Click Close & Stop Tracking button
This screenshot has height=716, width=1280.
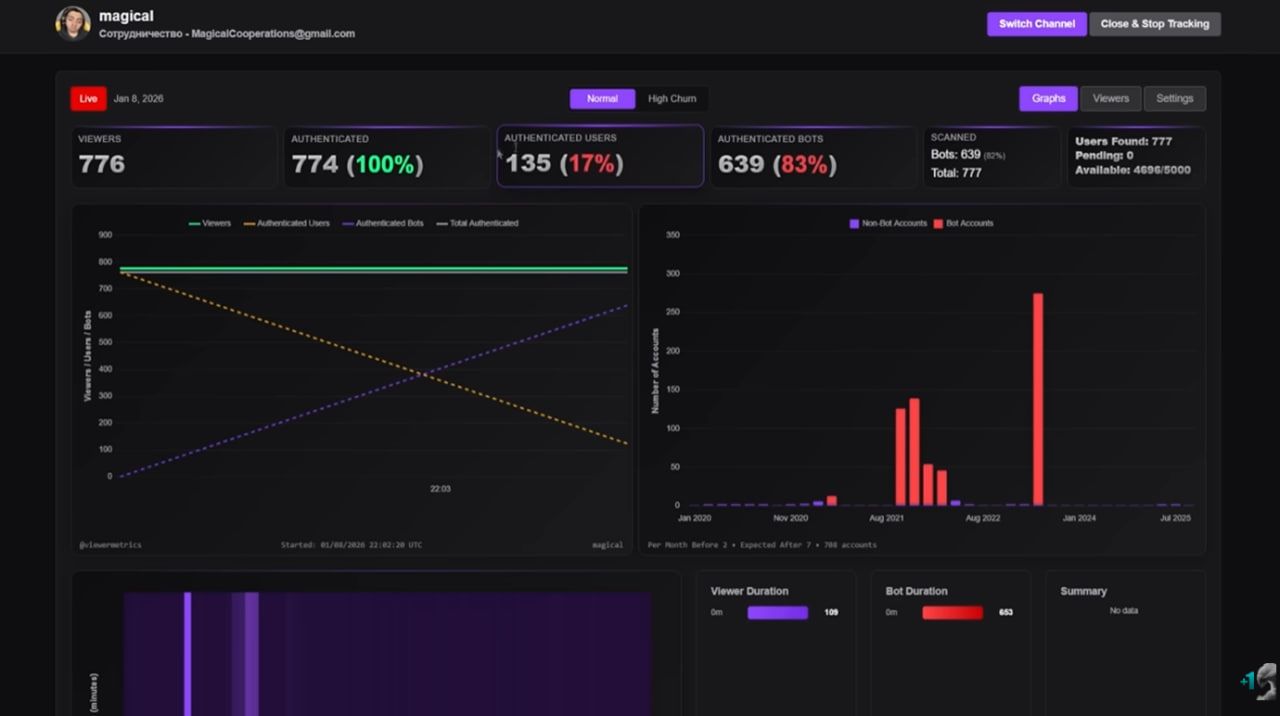tap(1154, 24)
